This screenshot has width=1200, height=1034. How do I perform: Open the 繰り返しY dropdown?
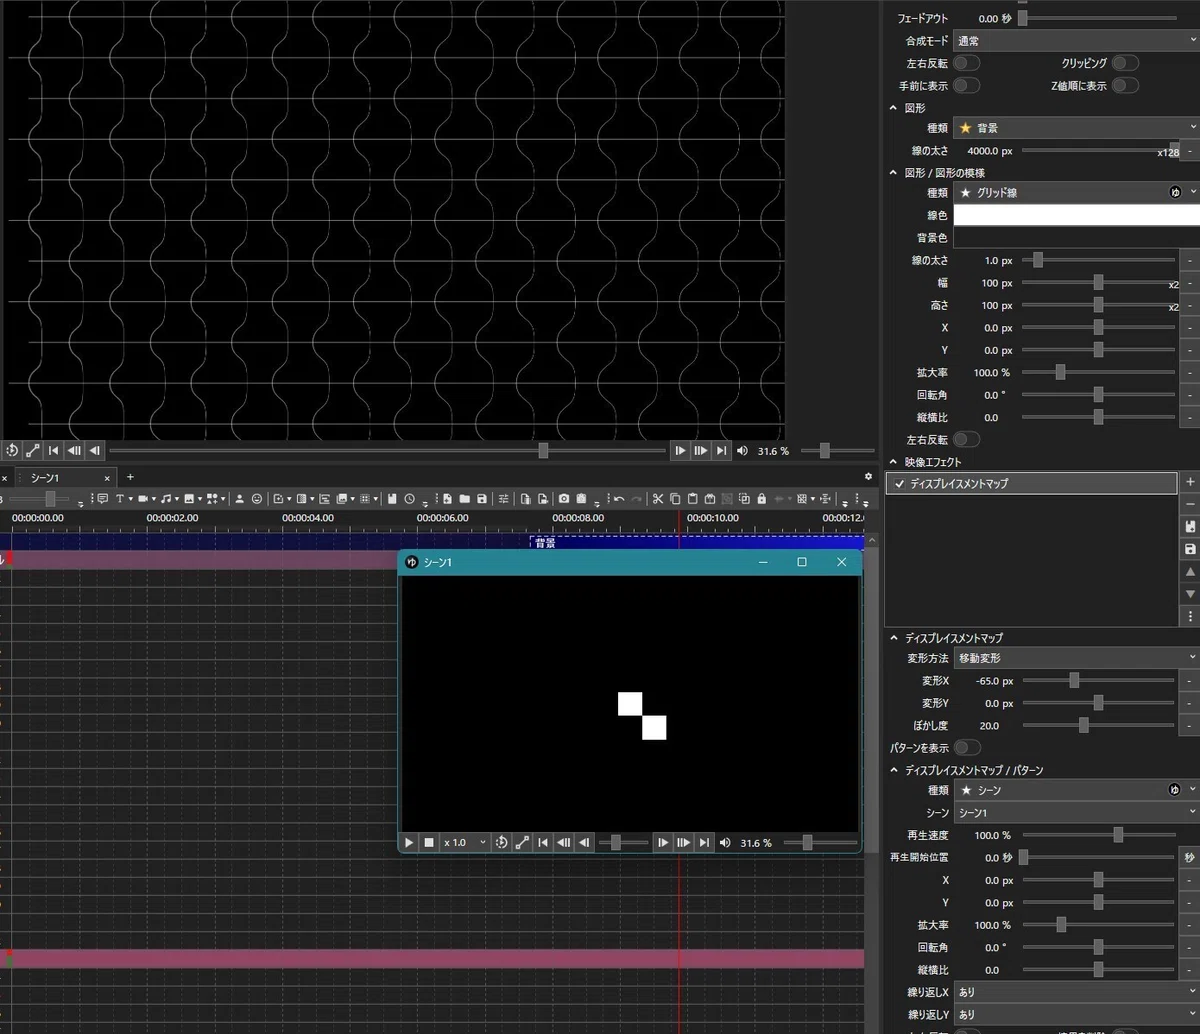pos(1076,1015)
